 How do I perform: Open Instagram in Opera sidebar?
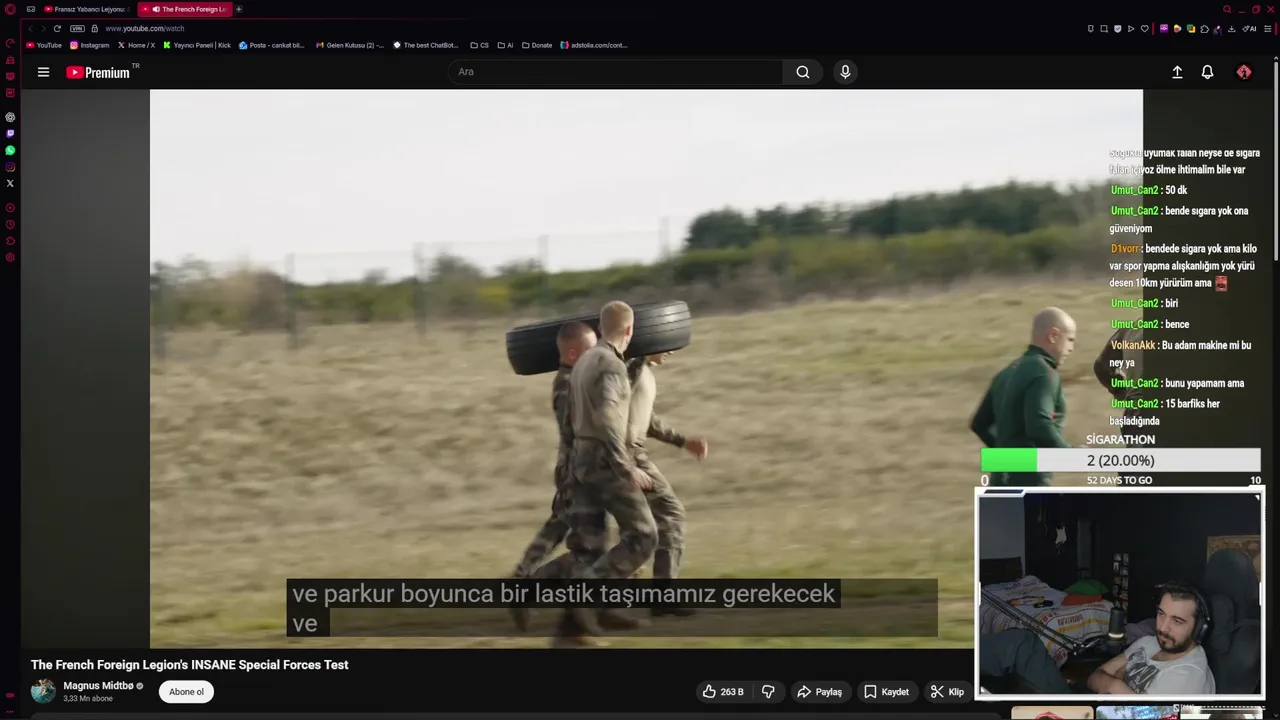coord(10,167)
